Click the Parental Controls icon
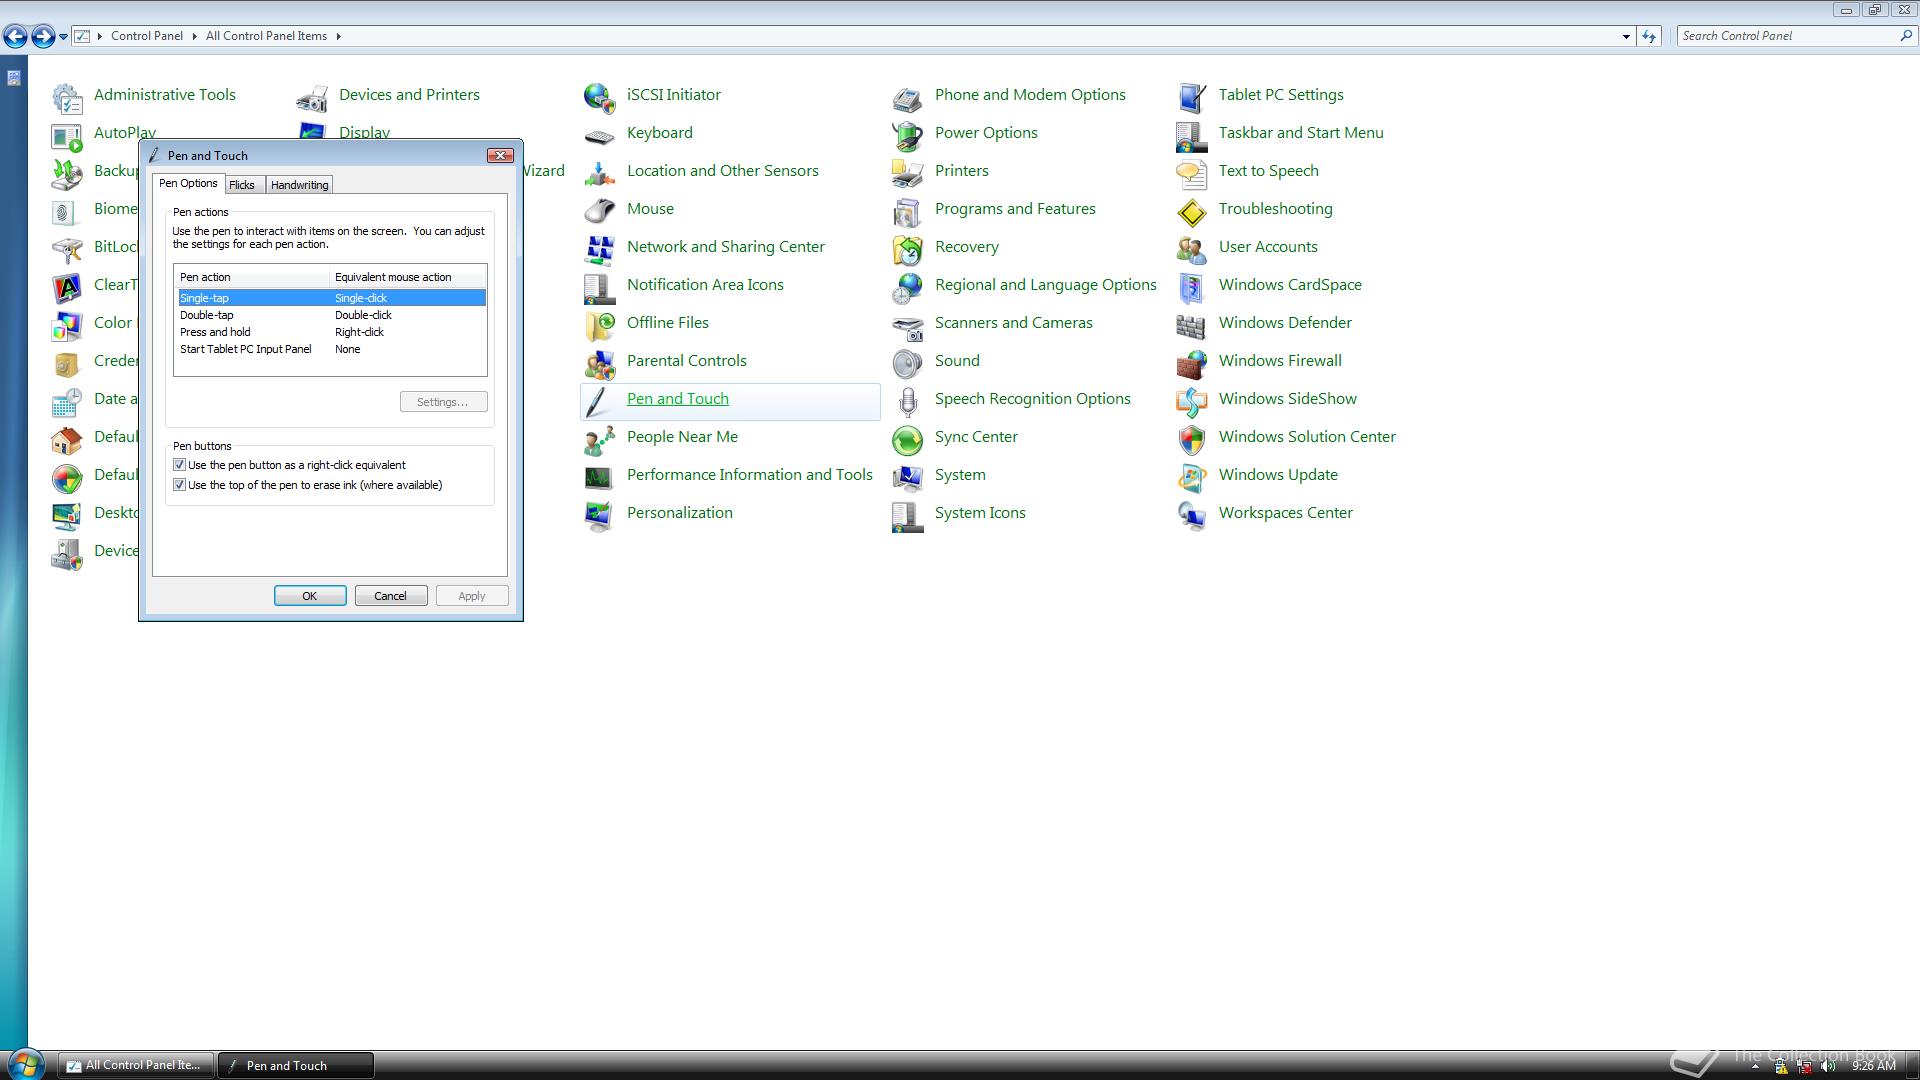 599,363
